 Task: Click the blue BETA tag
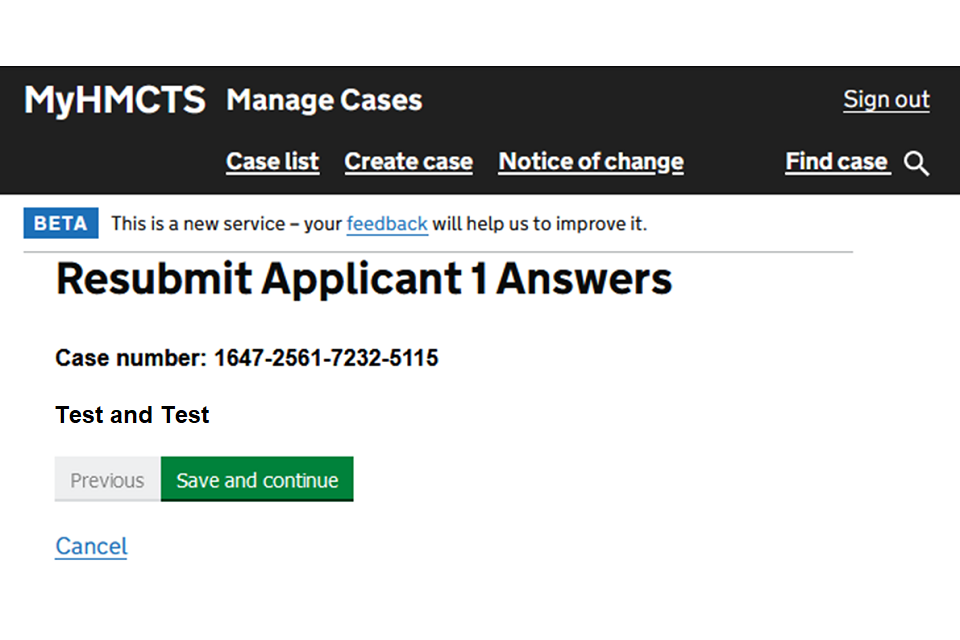61,224
